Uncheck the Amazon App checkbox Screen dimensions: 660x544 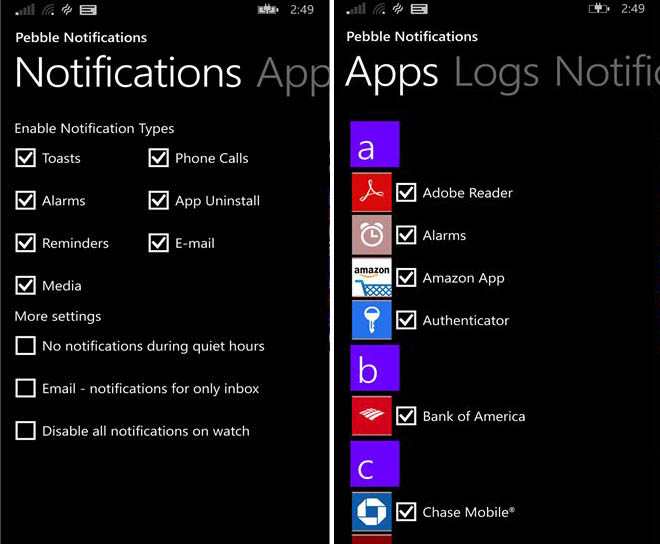[406, 277]
